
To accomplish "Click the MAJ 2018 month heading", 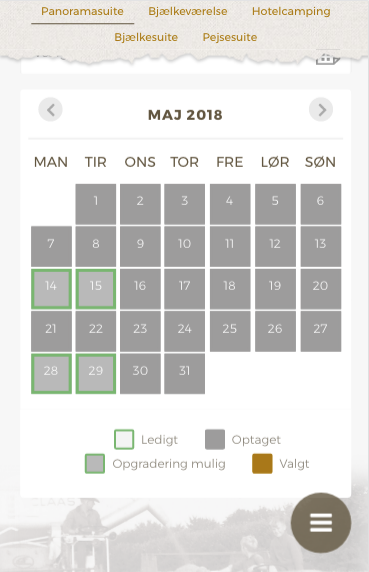I will tap(185, 115).
